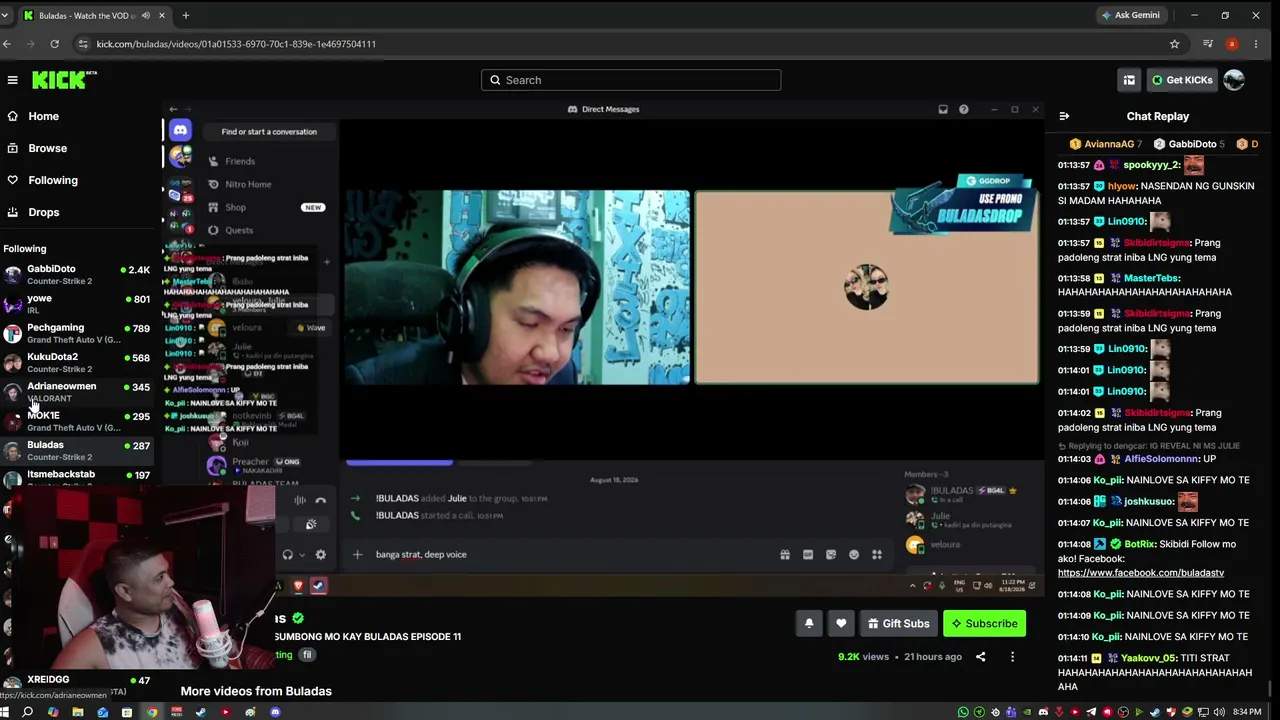Click username Yaakovv_05 in chat
The height and width of the screenshot is (720, 1280).
[1149, 658]
